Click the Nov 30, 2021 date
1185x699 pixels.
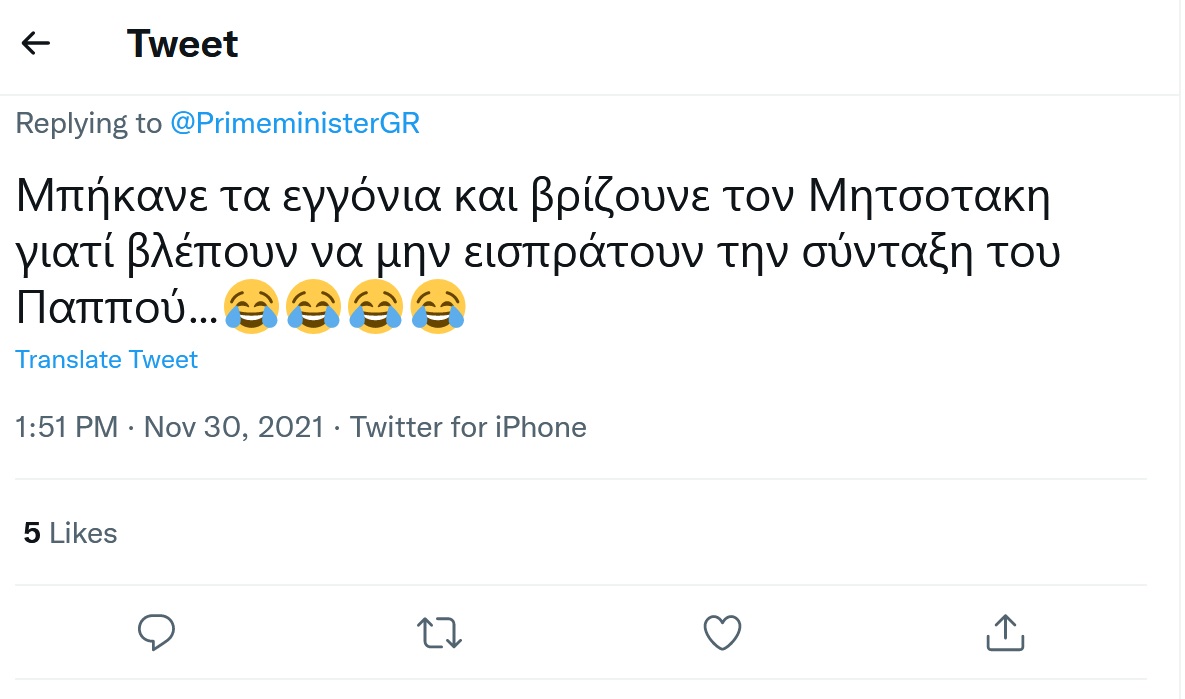point(234,428)
